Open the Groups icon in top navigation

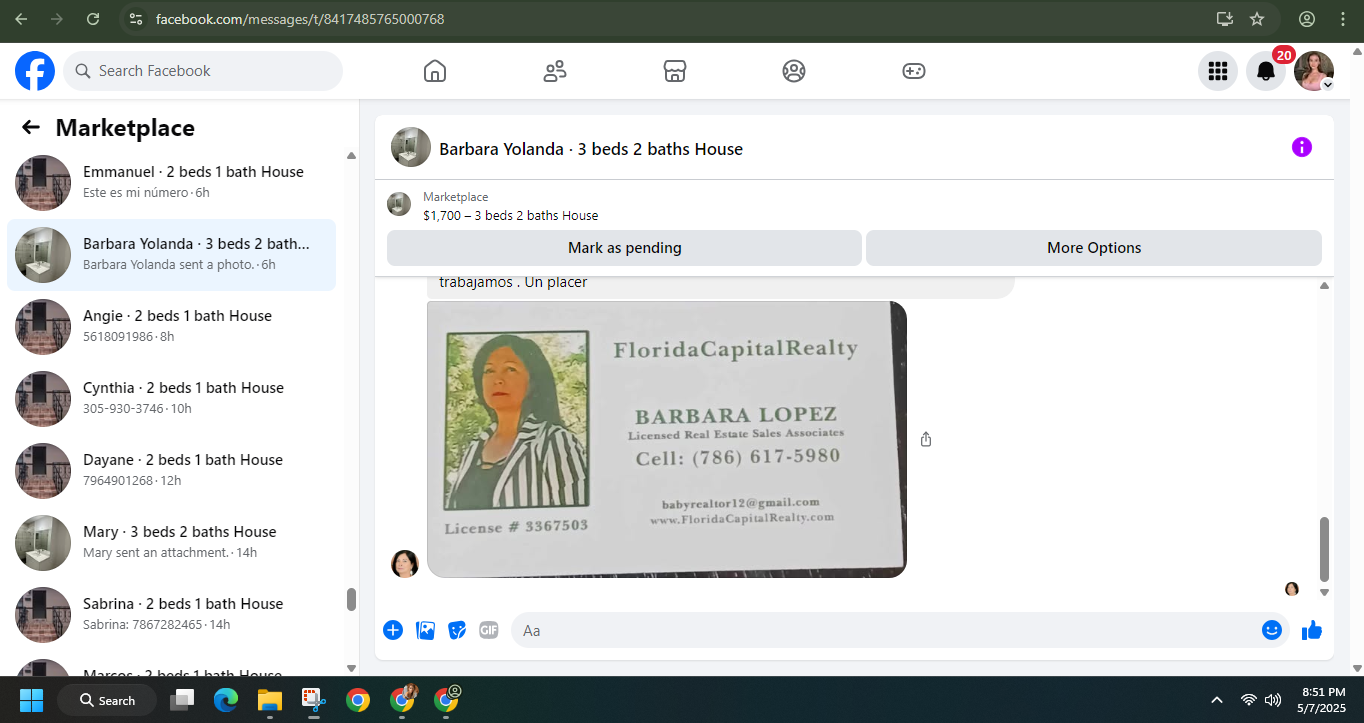794,71
